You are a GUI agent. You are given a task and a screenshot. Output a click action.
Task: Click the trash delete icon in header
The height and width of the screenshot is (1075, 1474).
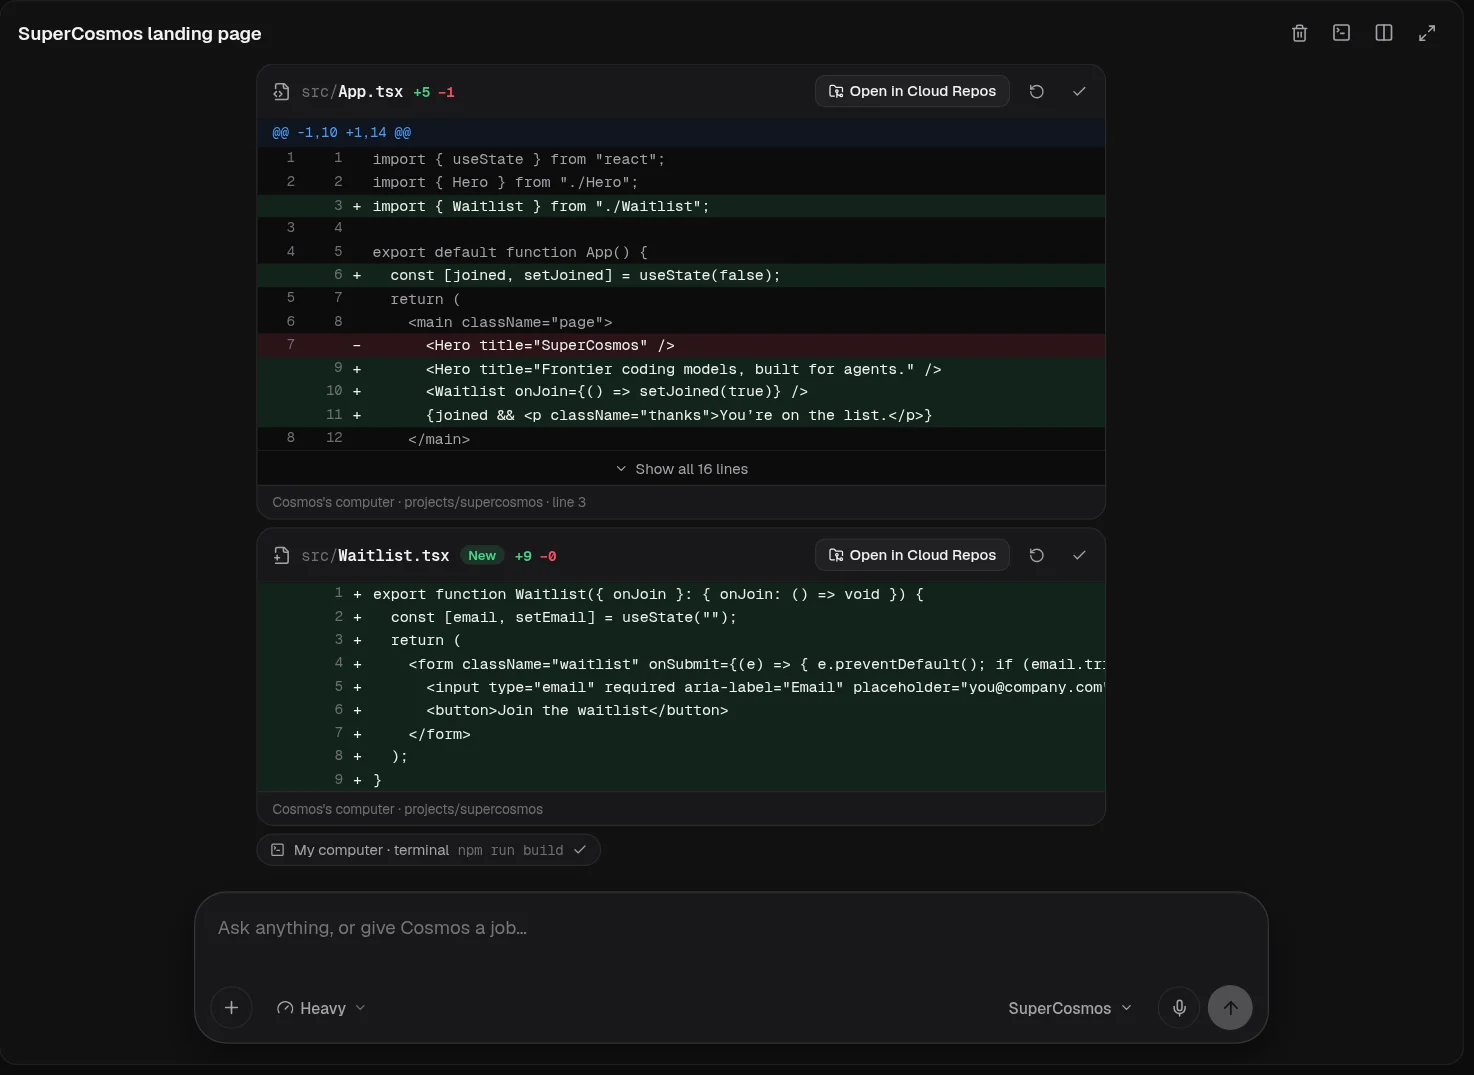coord(1299,33)
